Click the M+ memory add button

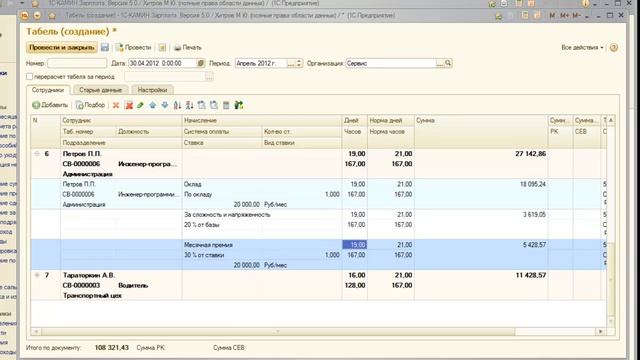click(564, 16)
